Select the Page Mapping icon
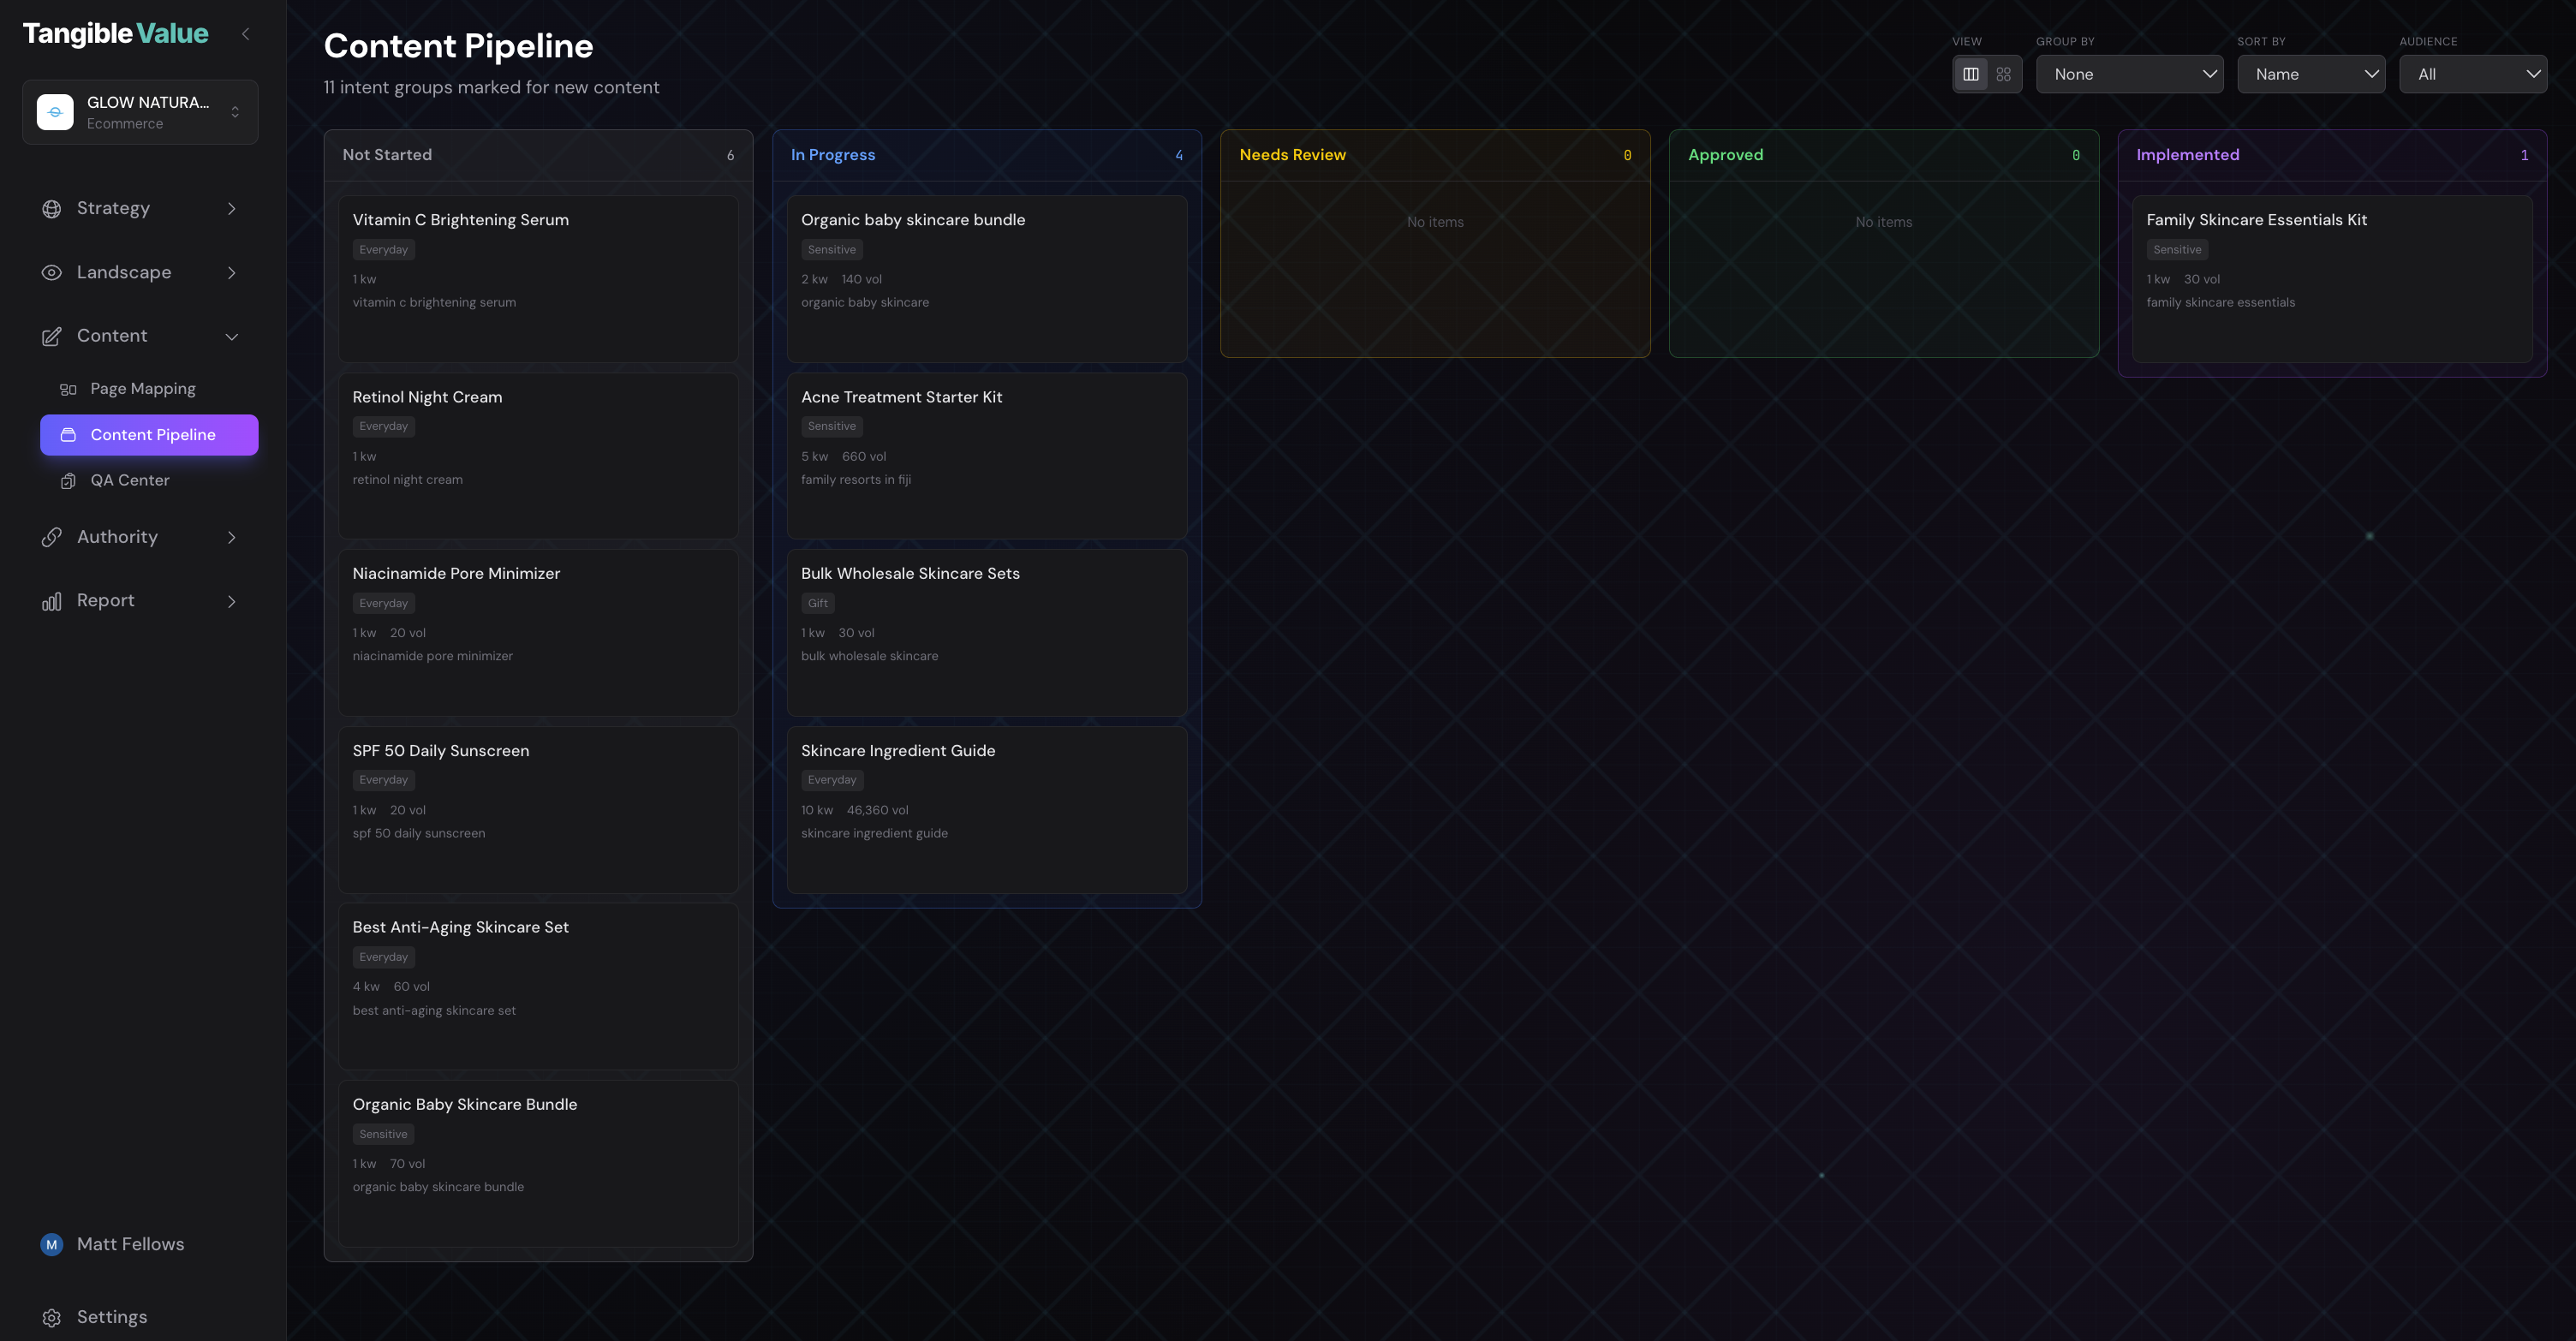 tap(68, 388)
